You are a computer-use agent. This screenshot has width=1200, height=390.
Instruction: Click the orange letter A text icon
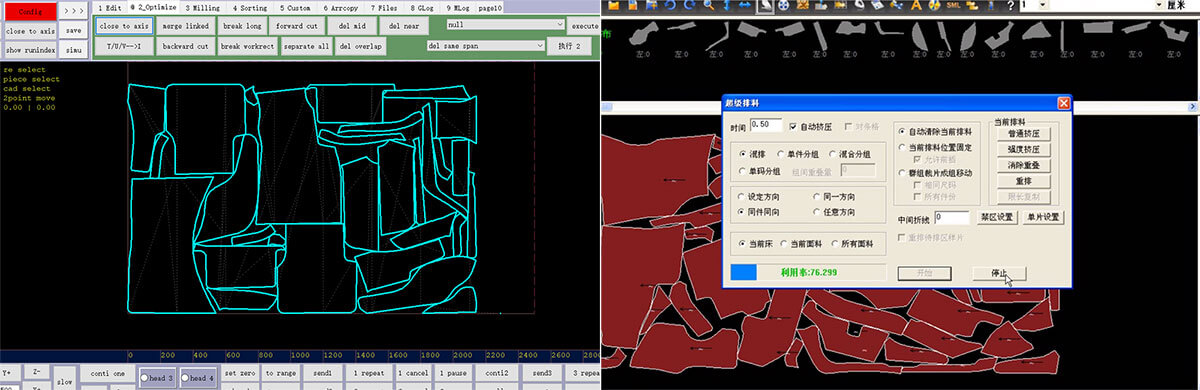pos(915,5)
